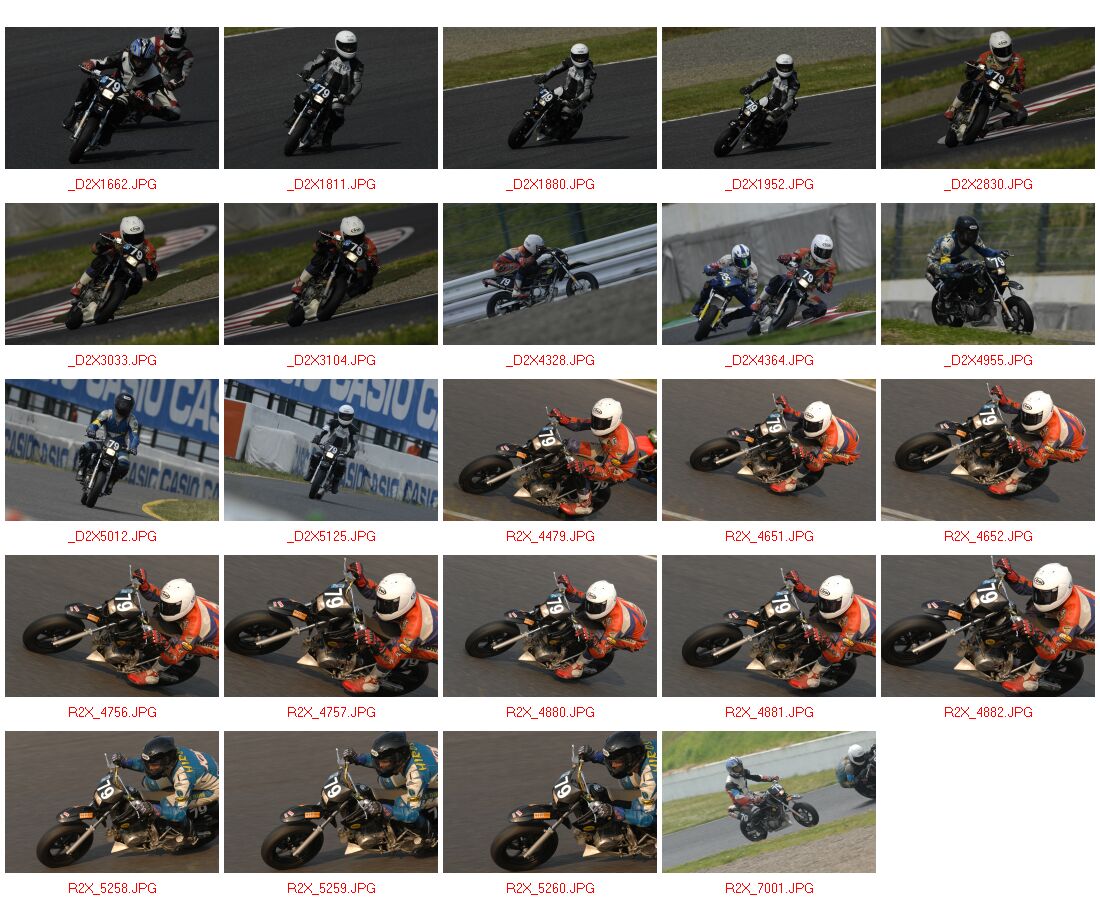View the _D2X4328.JPG guardrail photo thumbnail
This screenshot has width=1100, height=900.
tap(550, 274)
